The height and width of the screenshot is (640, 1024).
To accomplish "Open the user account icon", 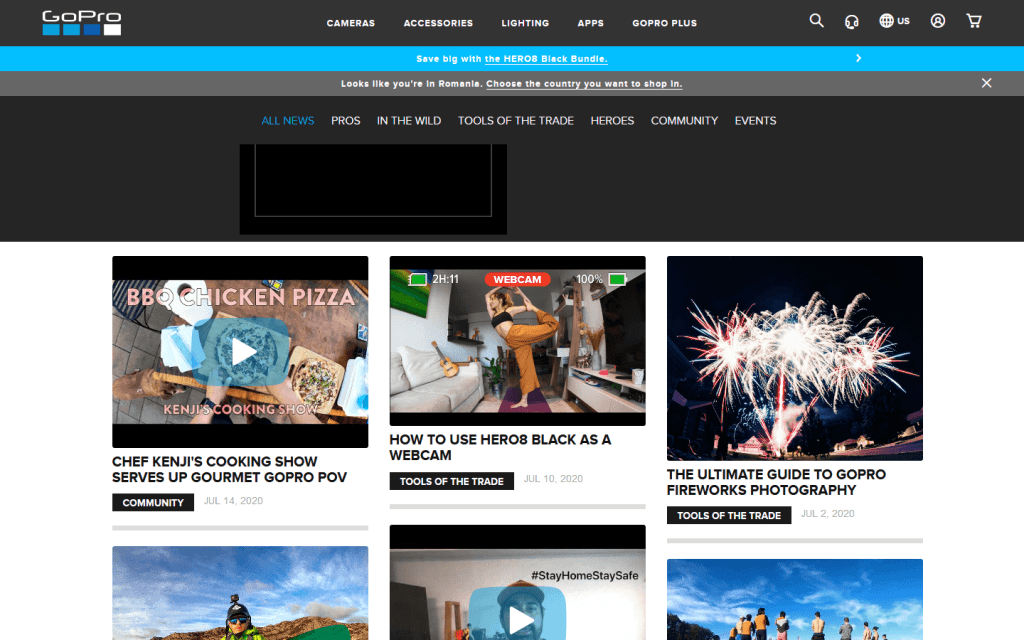I will [x=938, y=21].
